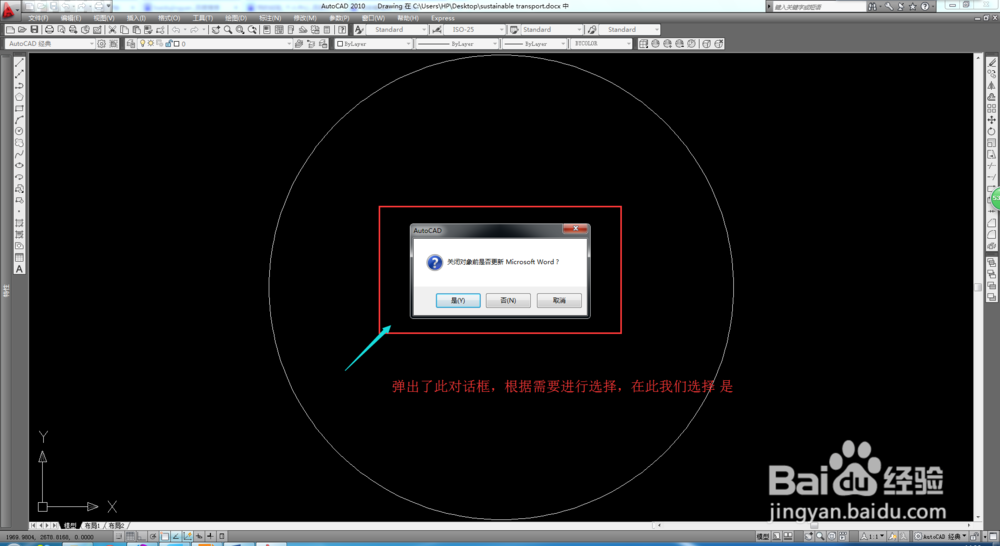Click the 模型 model space button in the status bar
This screenshot has height=546, width=1000.
(763, 536)
